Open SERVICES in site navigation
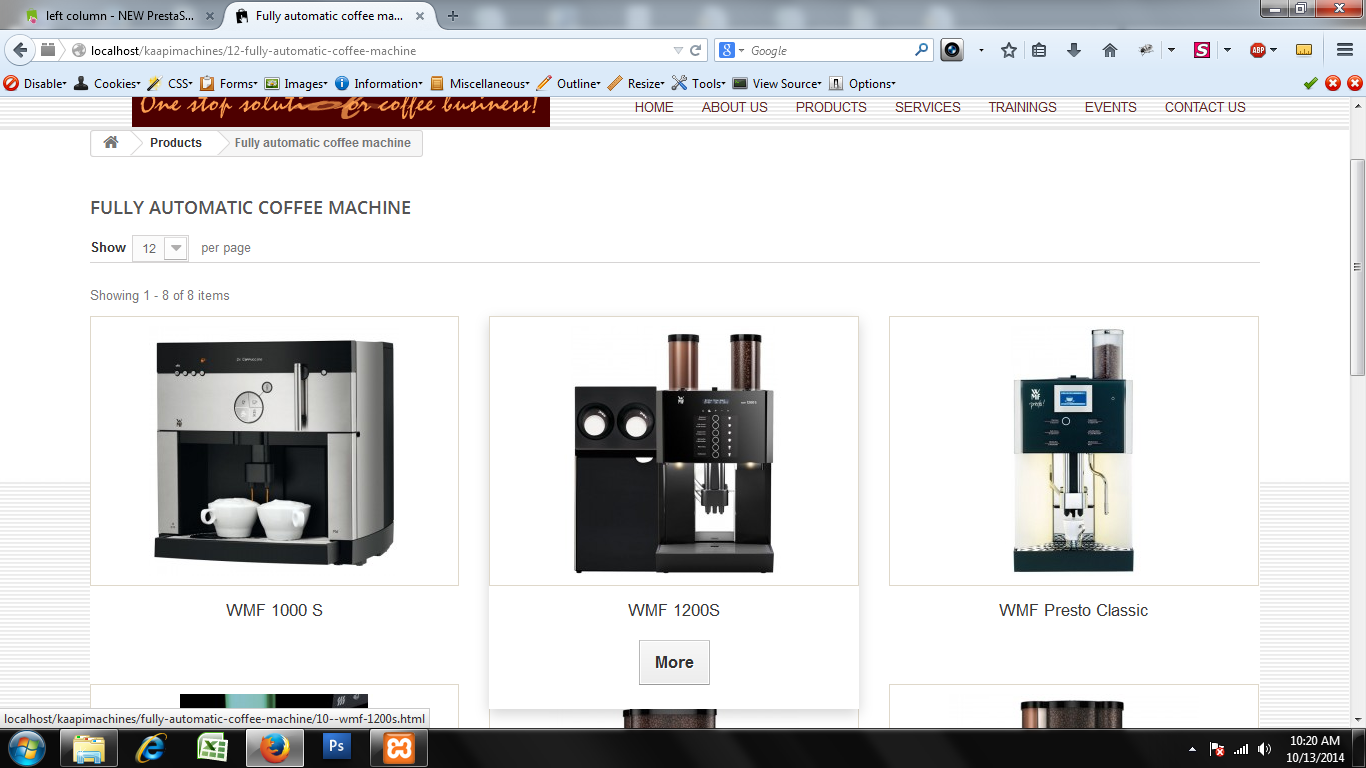Image resolution: width=1366 pixels, height=768 pixels. click(928, 107)
